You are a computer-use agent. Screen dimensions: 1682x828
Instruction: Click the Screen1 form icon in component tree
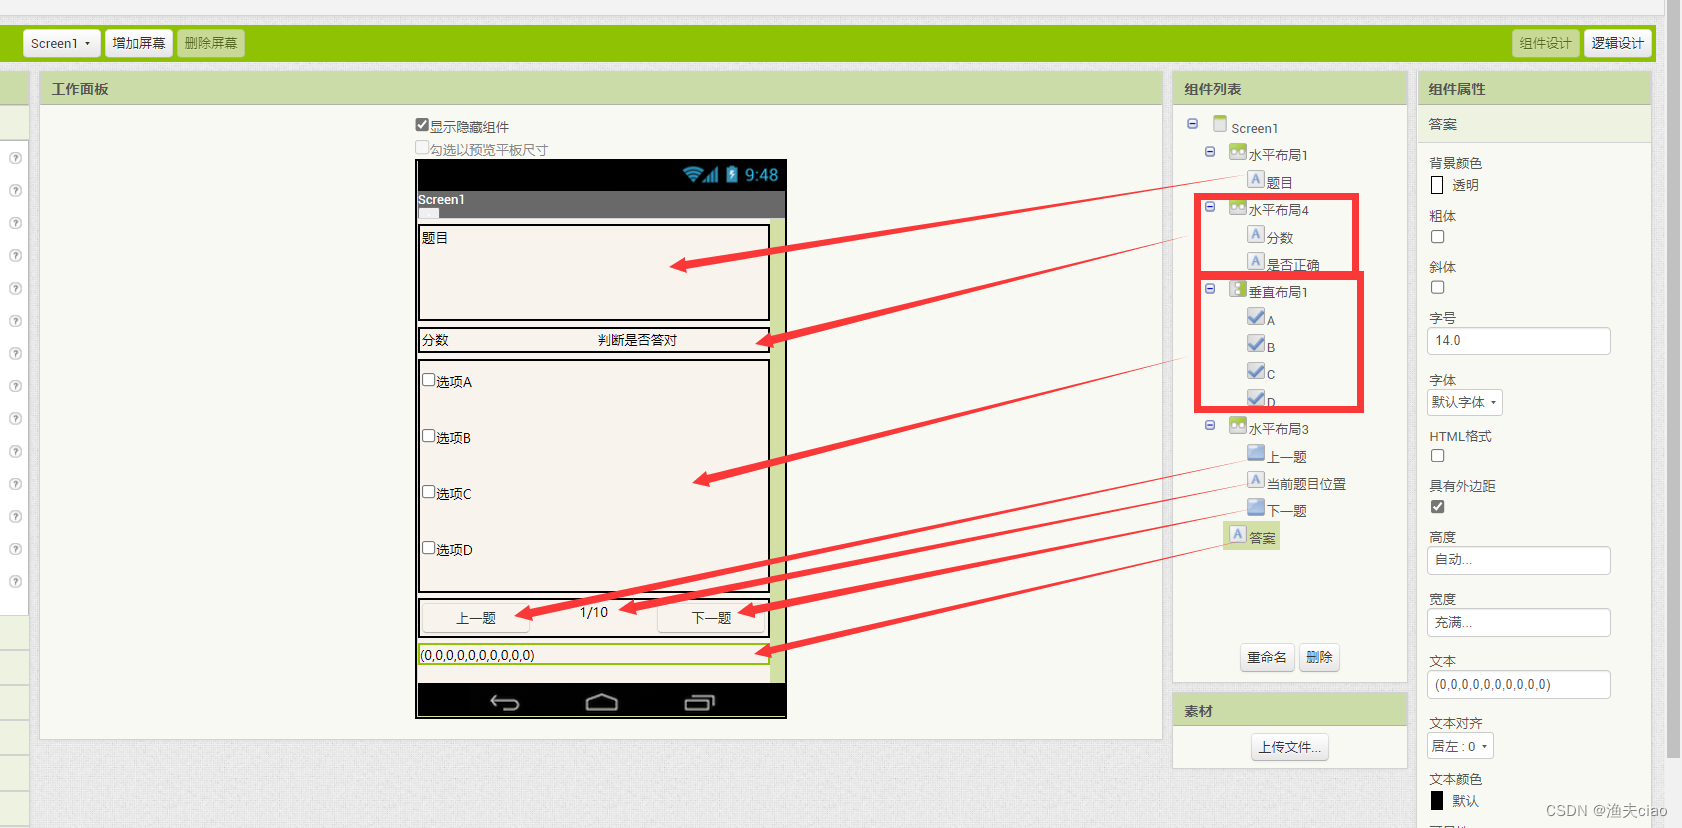click(x=1220, y=124)
